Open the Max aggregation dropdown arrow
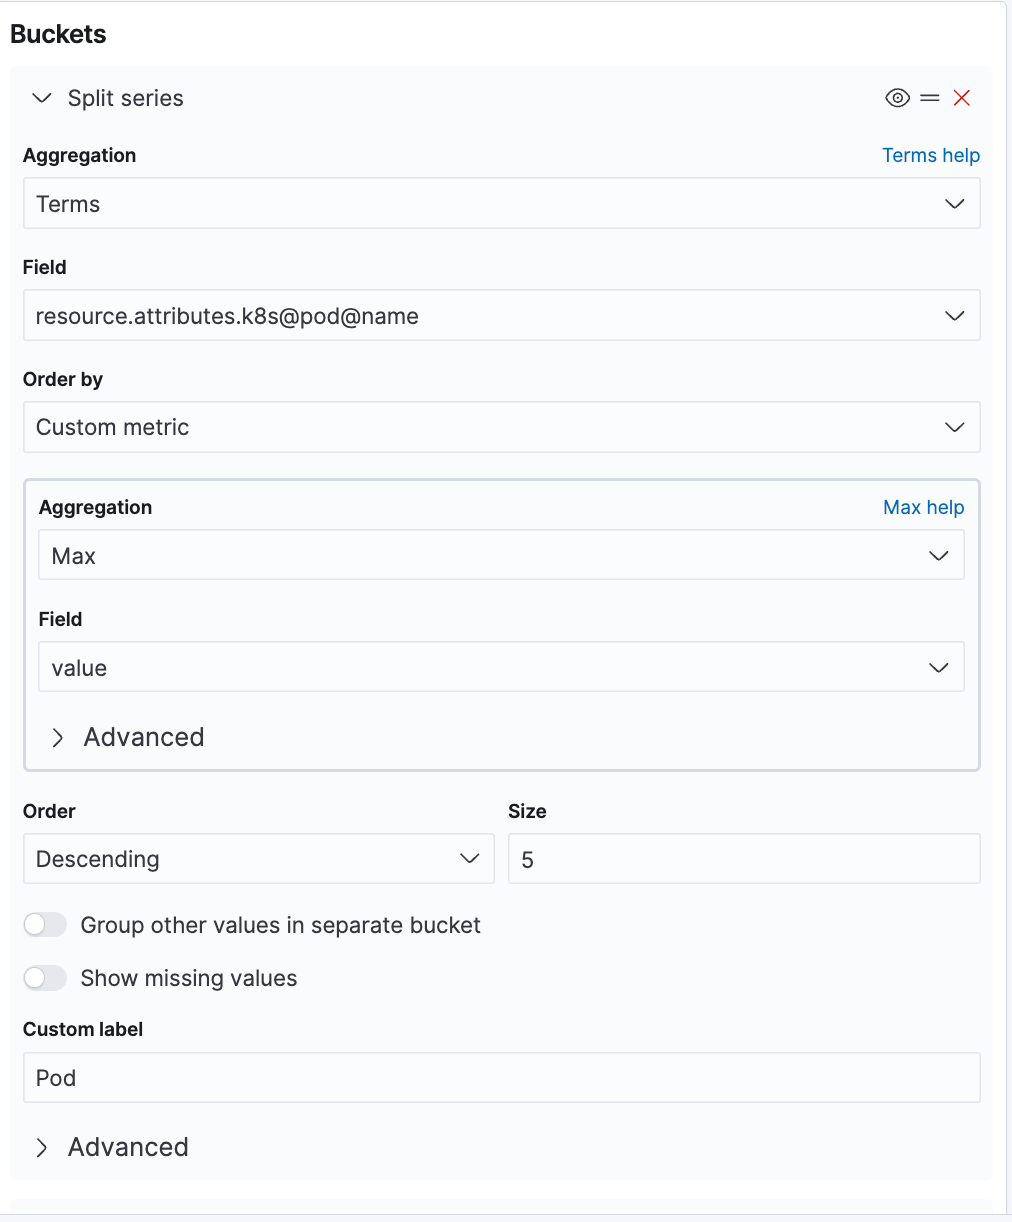Screen dimensions: 1012x1222 [939, 555]
